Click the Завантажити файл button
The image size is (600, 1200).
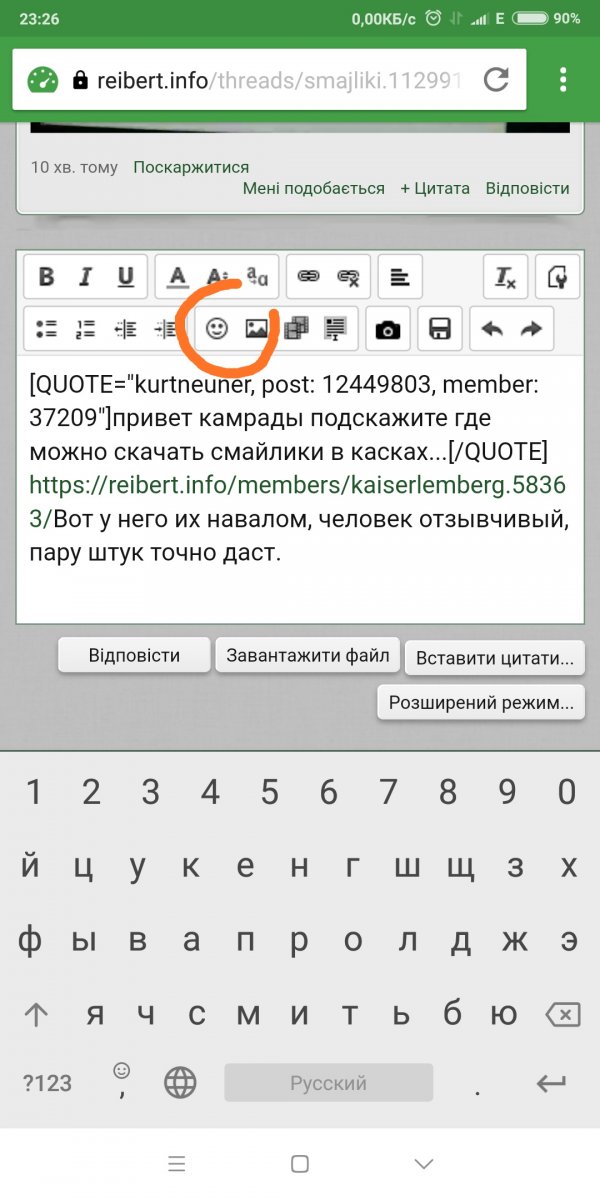[308, 656]
